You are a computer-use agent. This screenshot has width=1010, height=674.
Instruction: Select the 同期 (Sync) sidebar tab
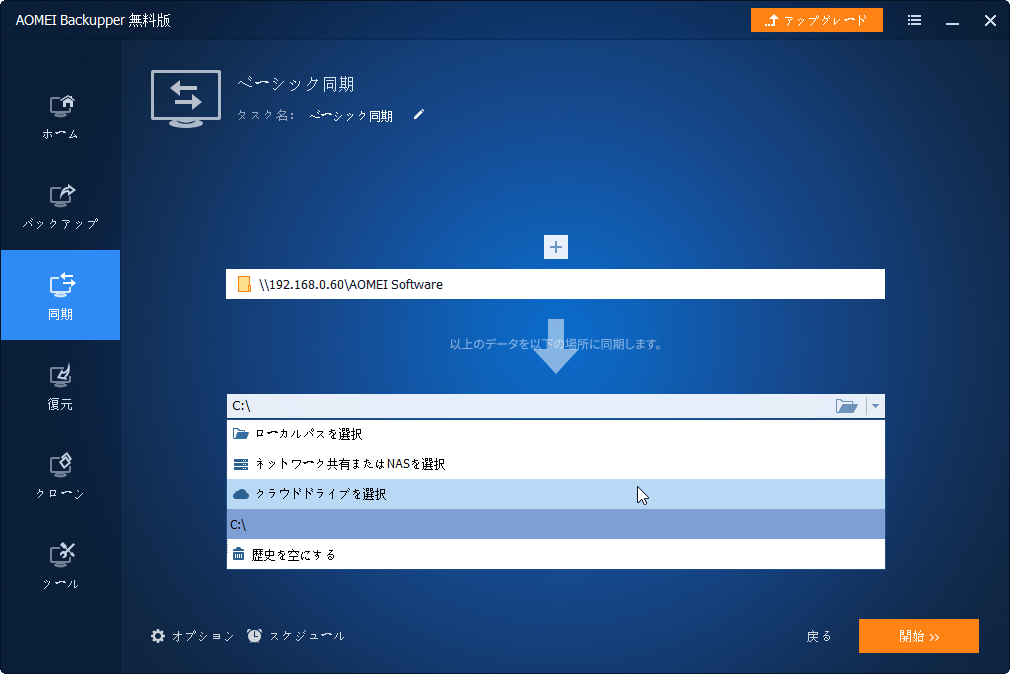61,295
